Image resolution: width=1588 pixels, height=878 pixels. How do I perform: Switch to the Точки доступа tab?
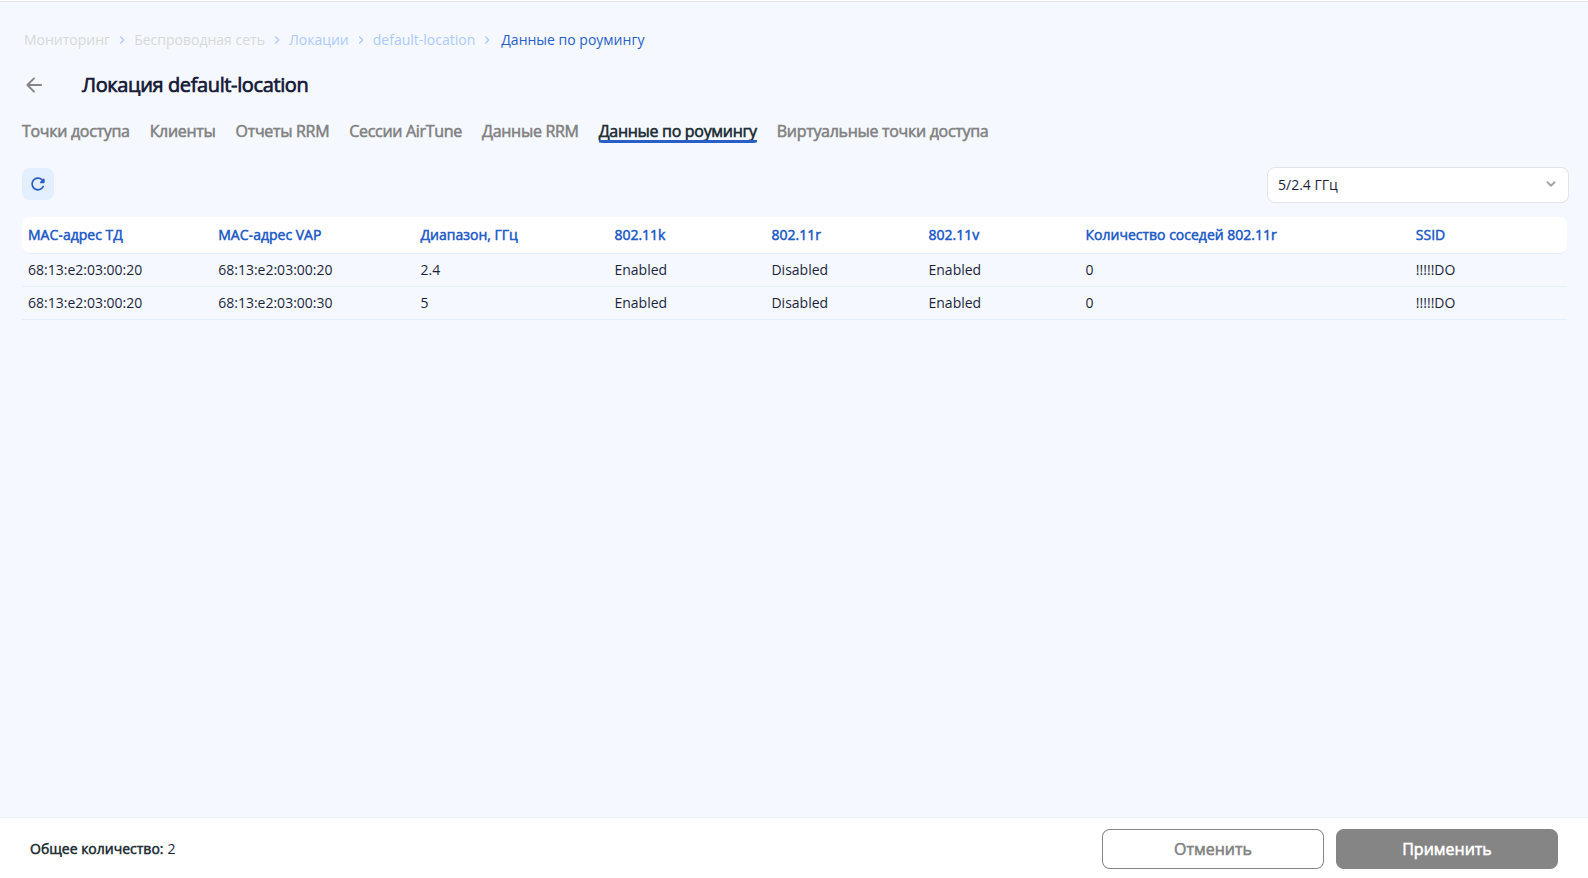[x=76, y=132]
